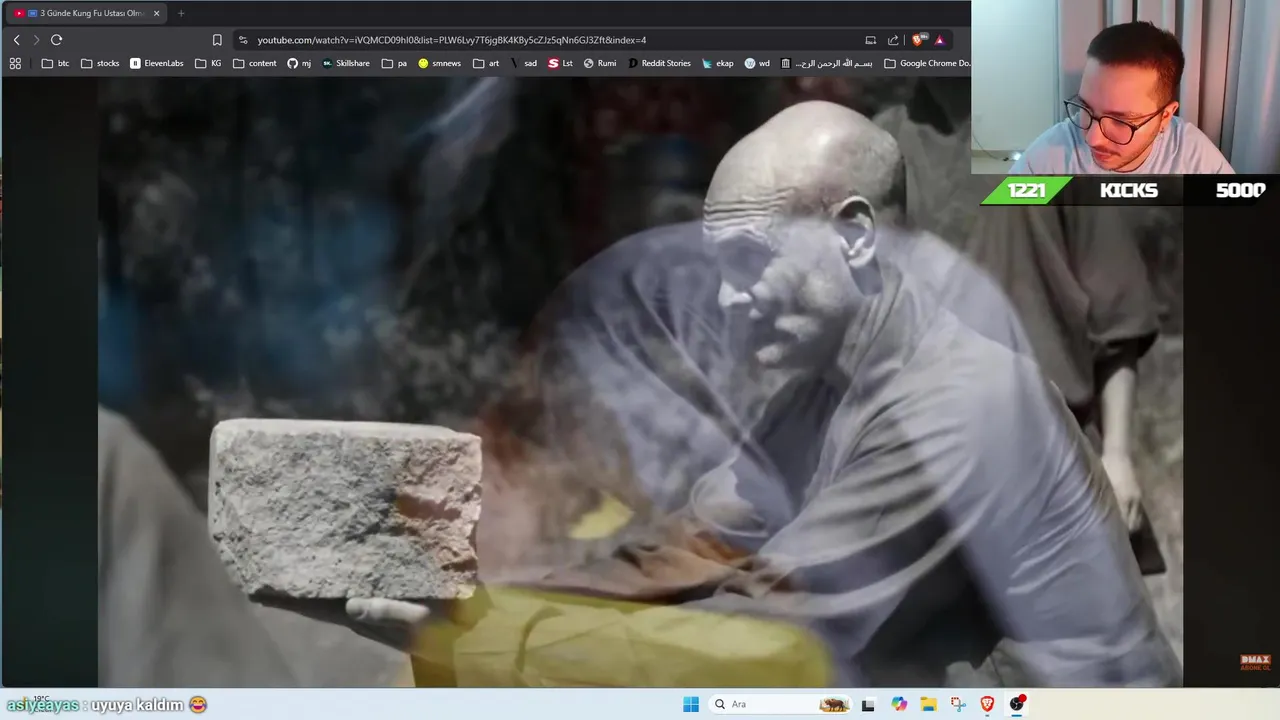
Task: Click the forward navigation arrow
Action: point(36,40)
